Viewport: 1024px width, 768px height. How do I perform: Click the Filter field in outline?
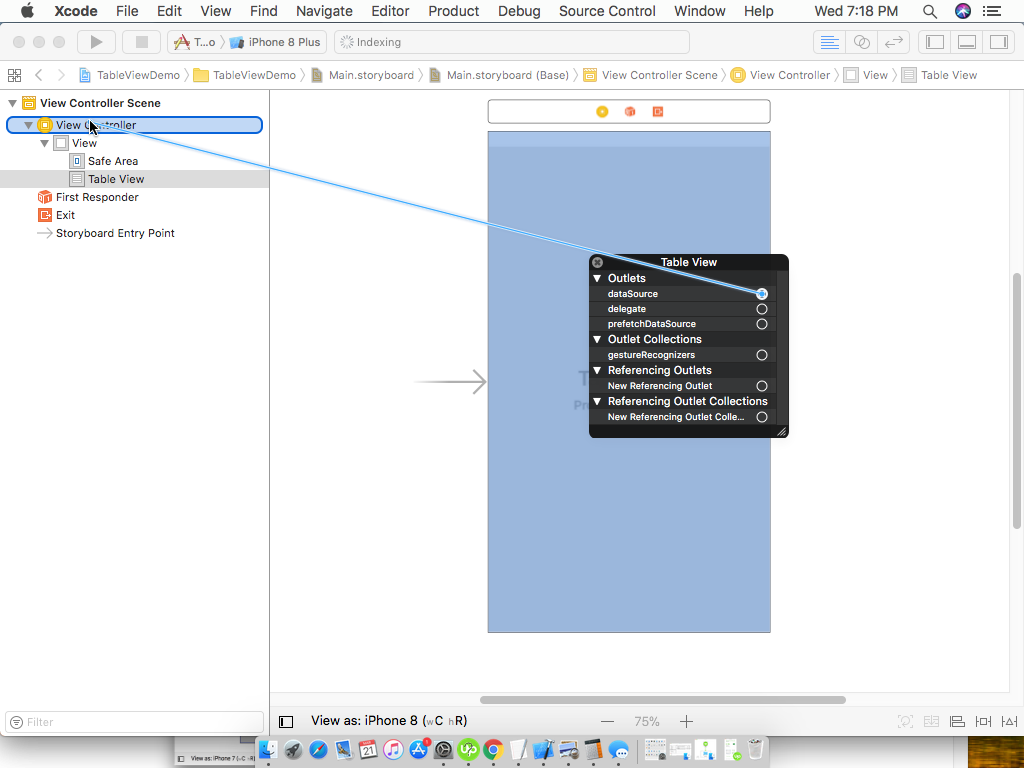click(135, 722)
